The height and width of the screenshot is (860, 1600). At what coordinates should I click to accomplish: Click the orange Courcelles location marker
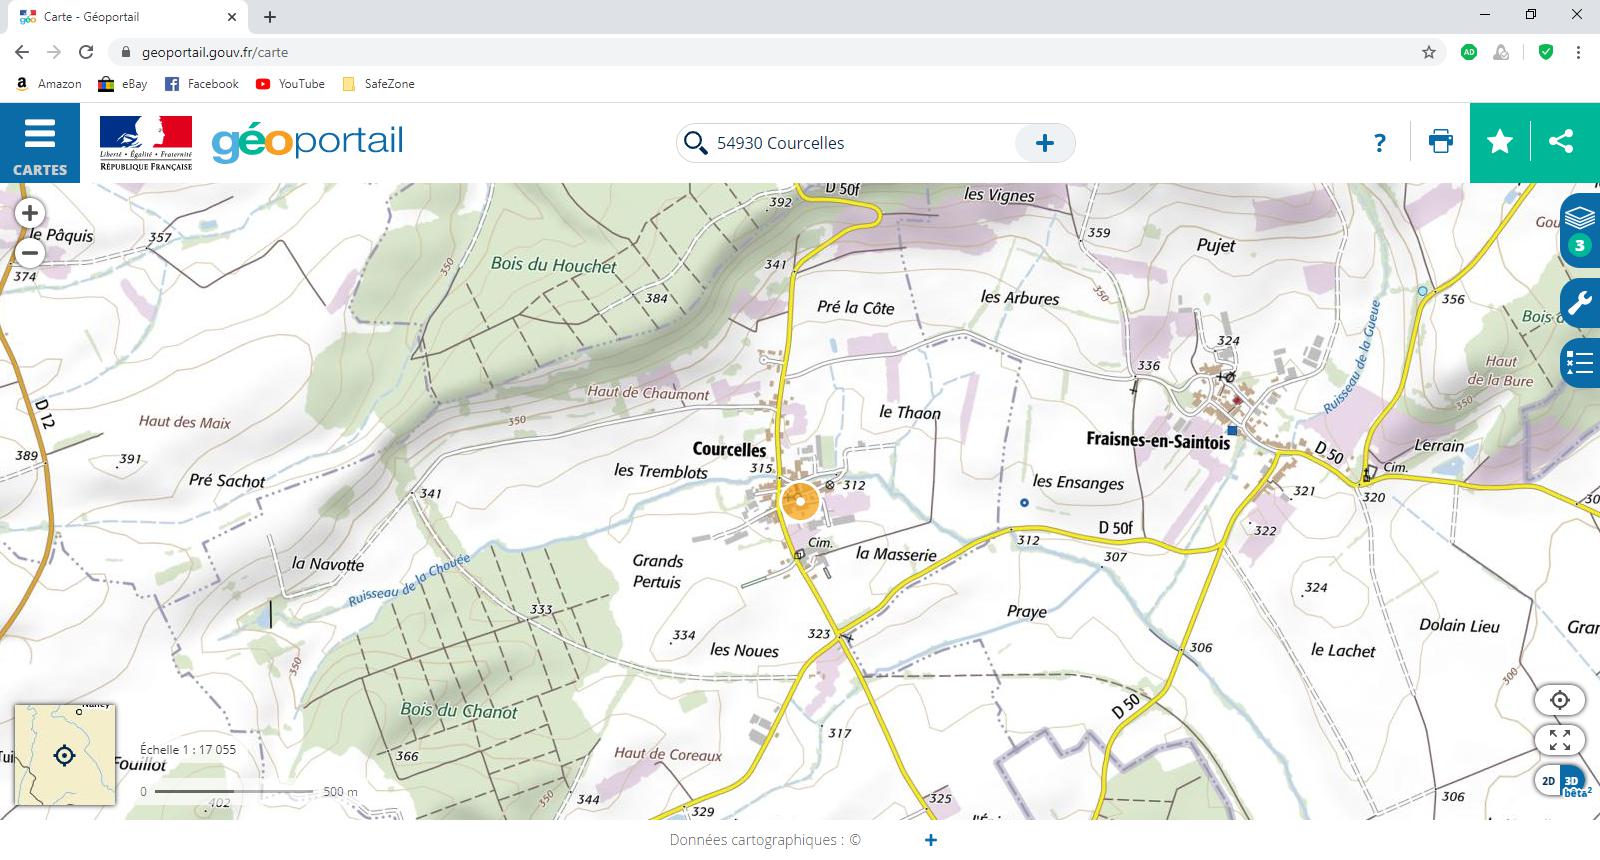click(800, 501)
